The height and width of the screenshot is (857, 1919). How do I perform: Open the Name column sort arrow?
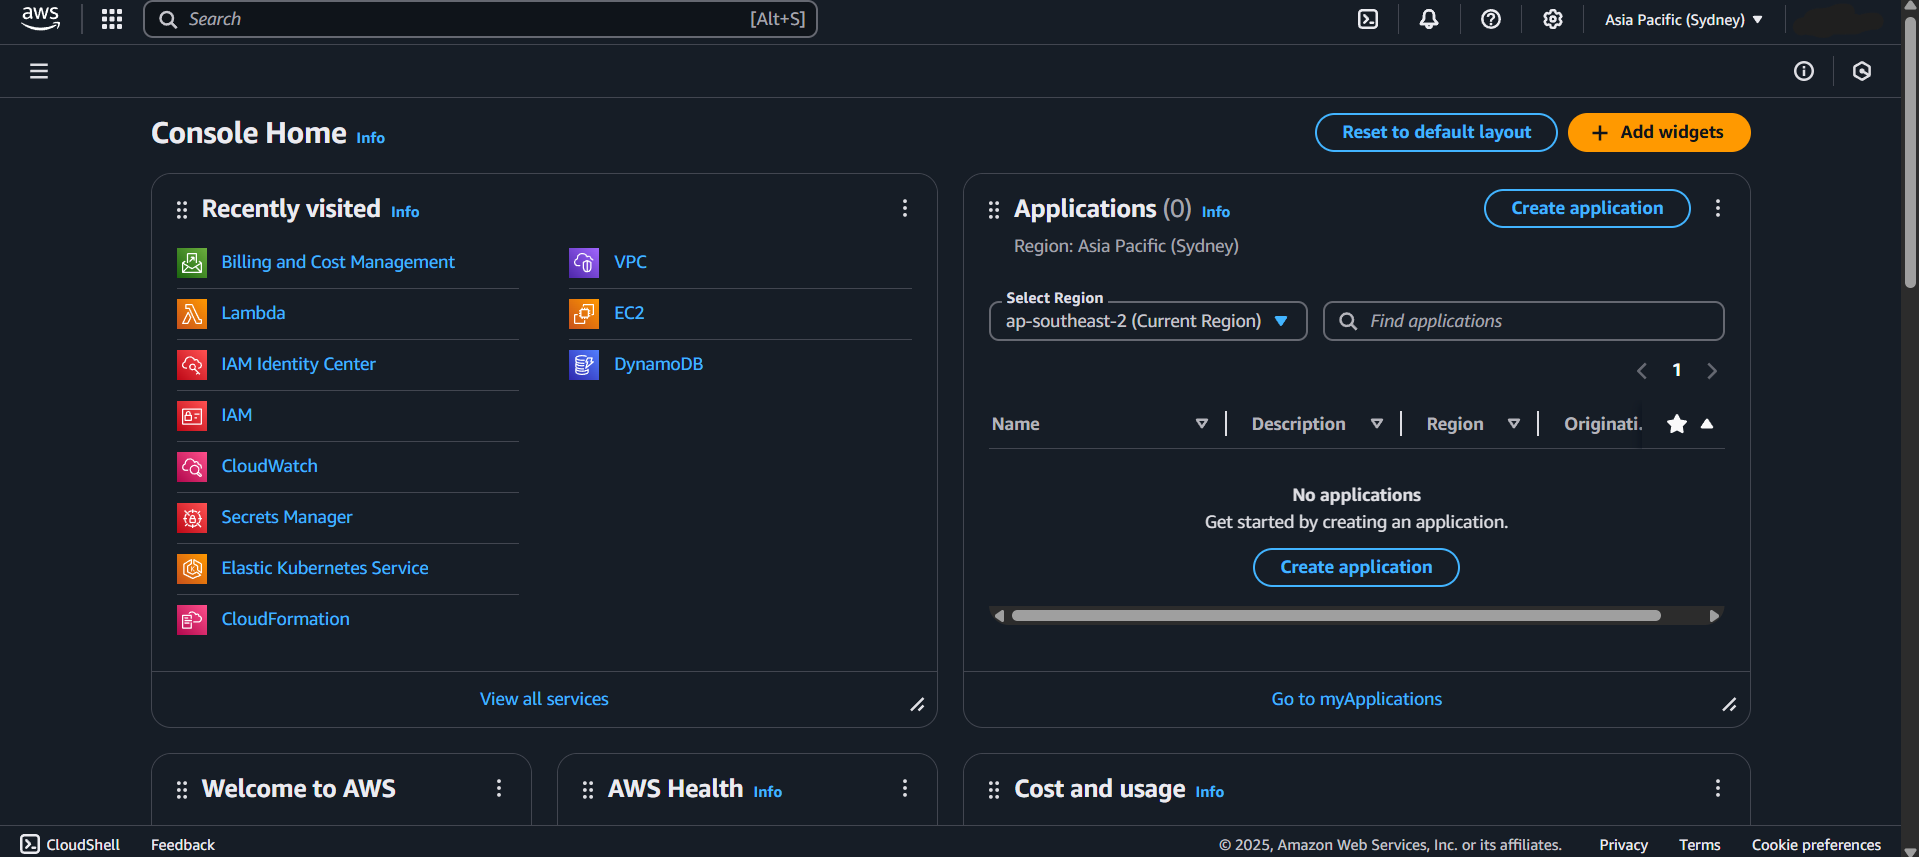1202,424
